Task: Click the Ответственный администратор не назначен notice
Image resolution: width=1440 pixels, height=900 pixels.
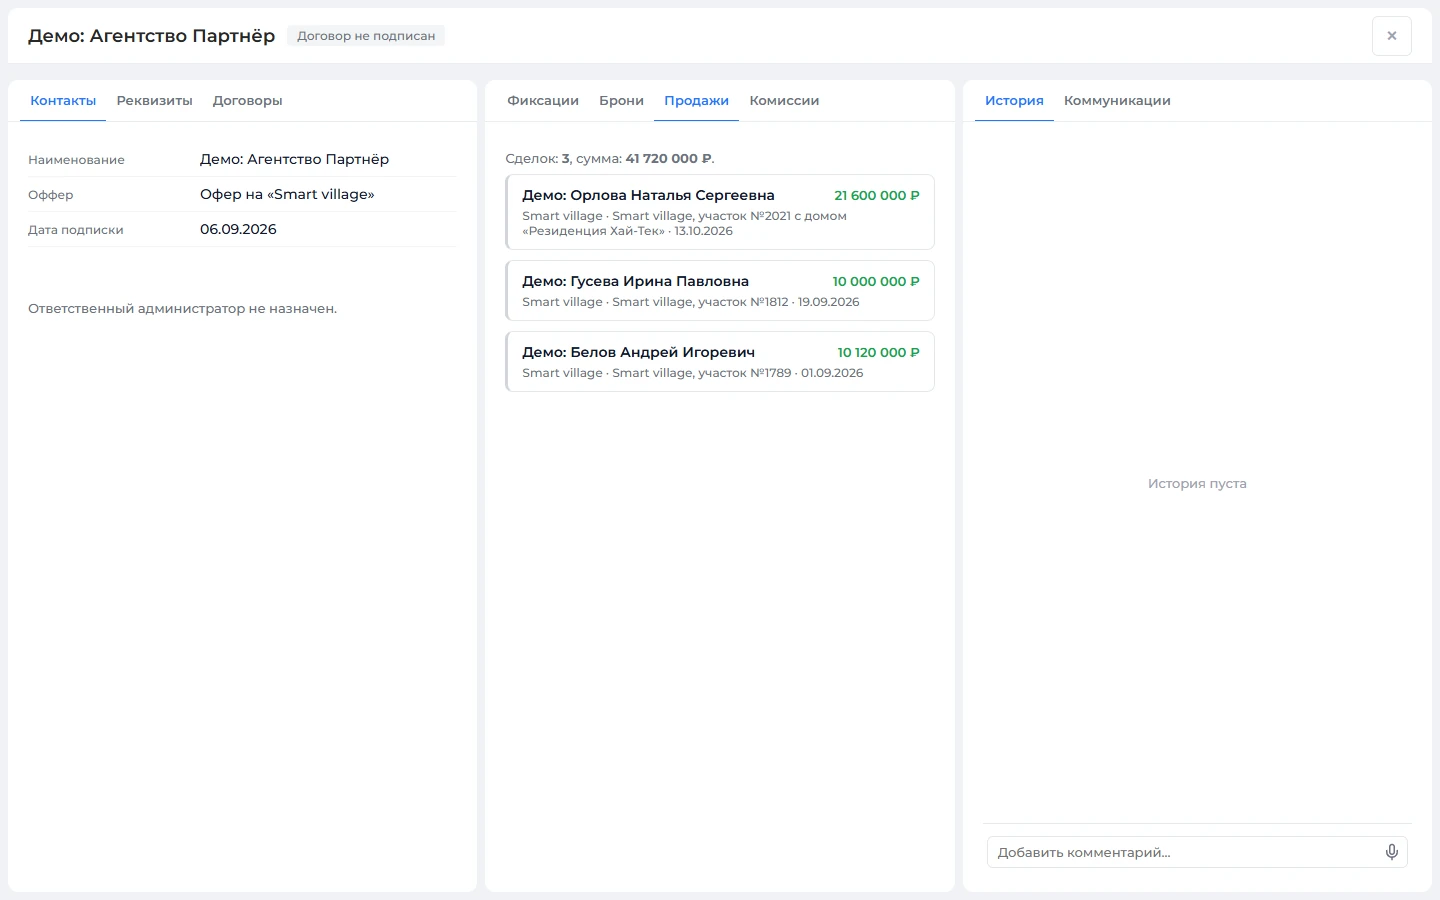Action: [x=183, y=309]
